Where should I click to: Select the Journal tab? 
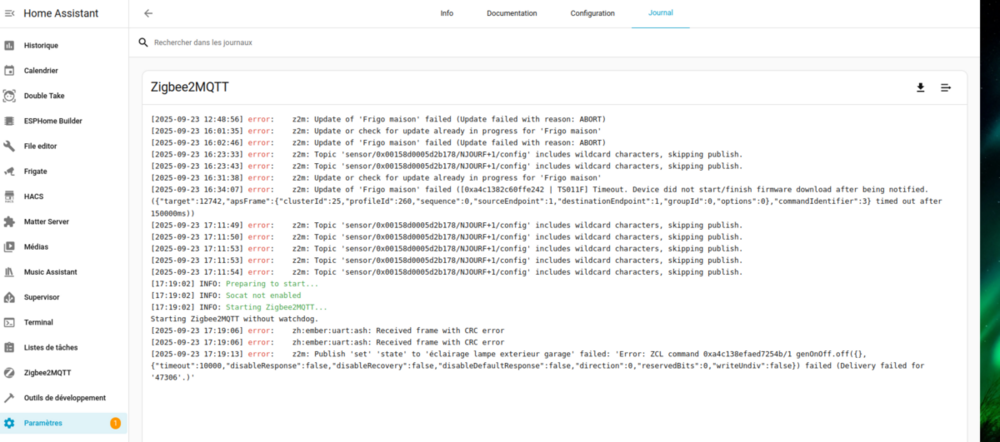(661, 13)
